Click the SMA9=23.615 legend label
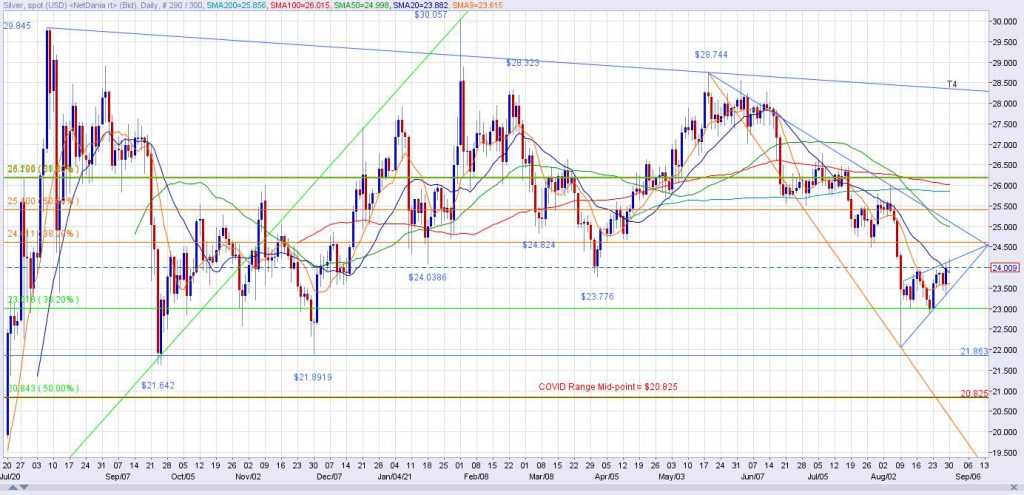Image resolution: width=1024 pixels, height=495 pixels. point(475,5)
